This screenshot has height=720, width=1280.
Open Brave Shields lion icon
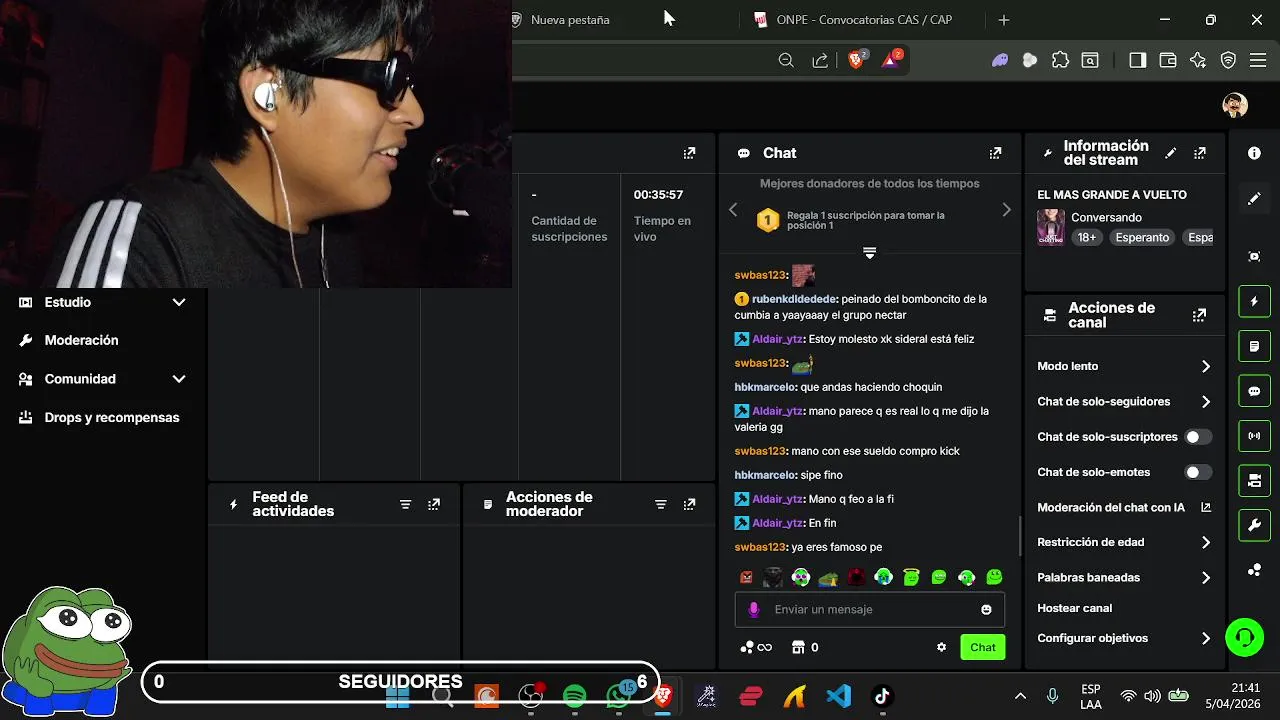856,60
